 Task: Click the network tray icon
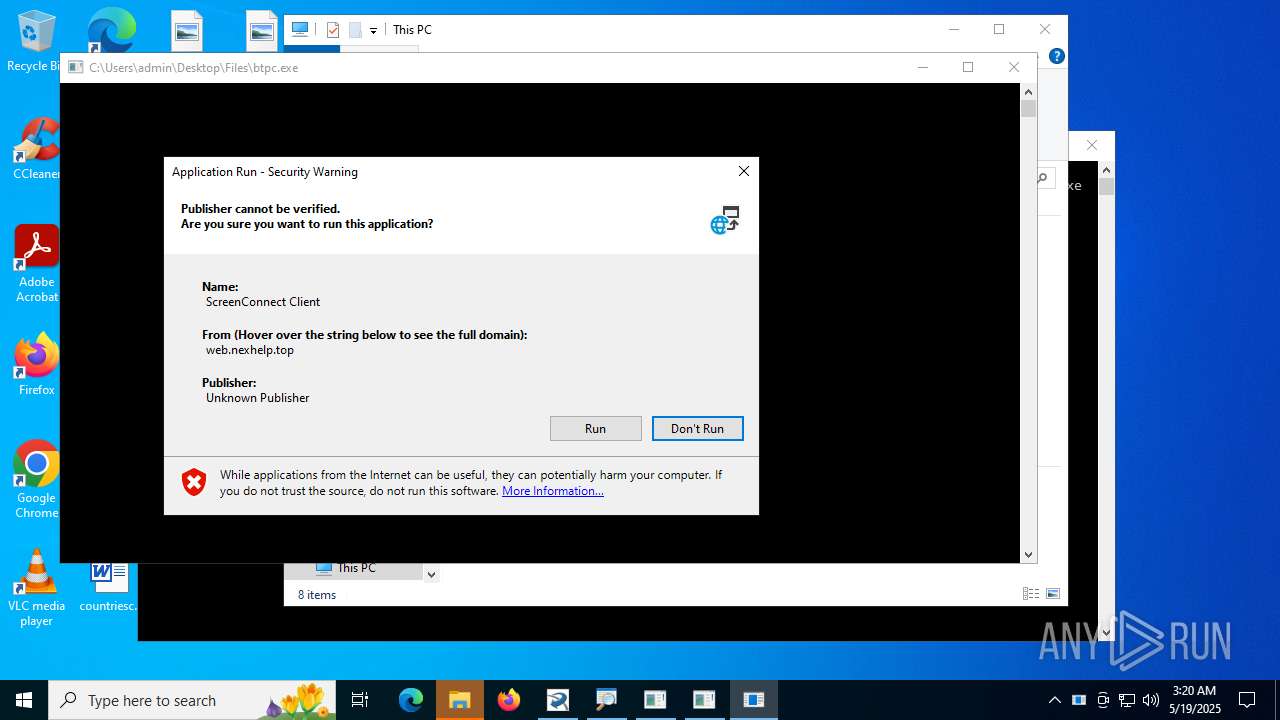click(x=1127, y=700)
